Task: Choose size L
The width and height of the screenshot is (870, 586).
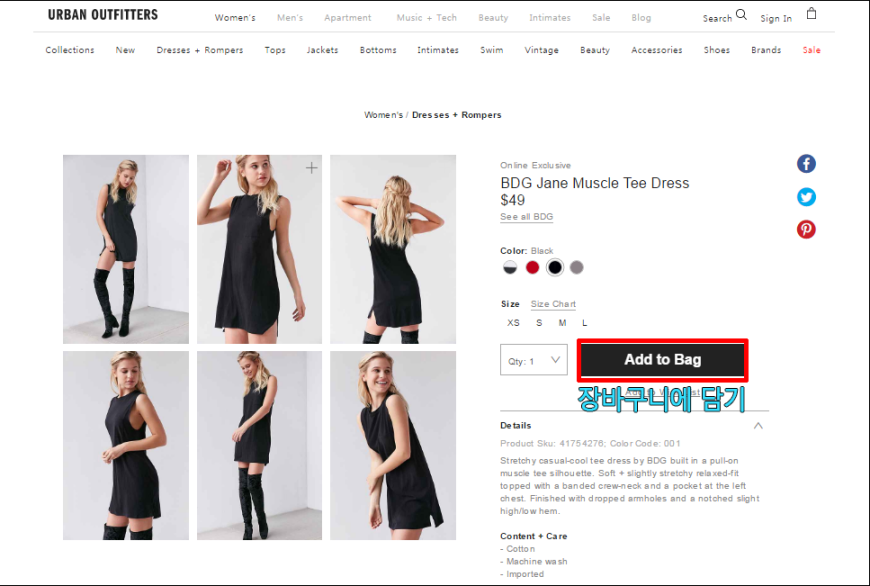Action: [584, 323]
